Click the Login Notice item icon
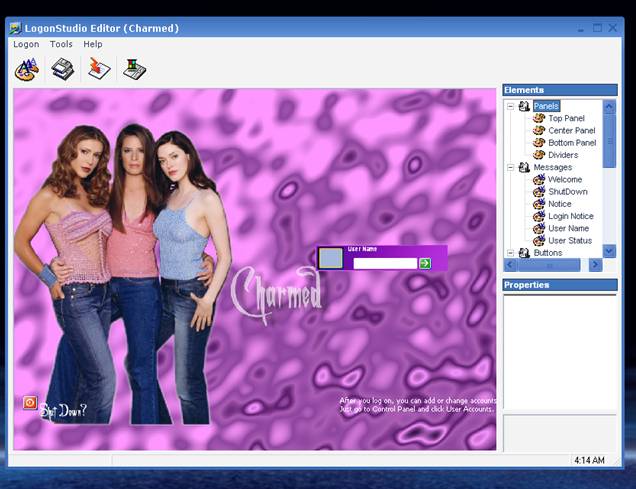Screen dimensions: 636x489 tap(539, 216)
